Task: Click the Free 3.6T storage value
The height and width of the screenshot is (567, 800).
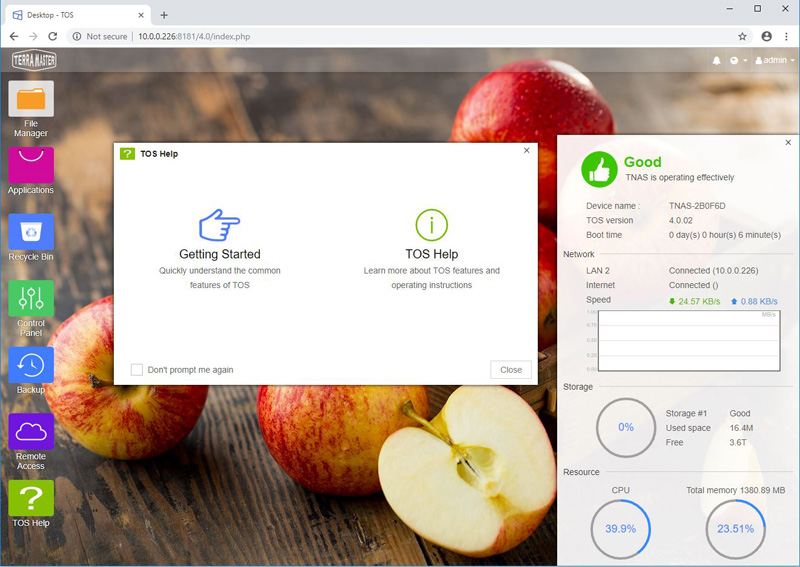Action: click(738, 442)
